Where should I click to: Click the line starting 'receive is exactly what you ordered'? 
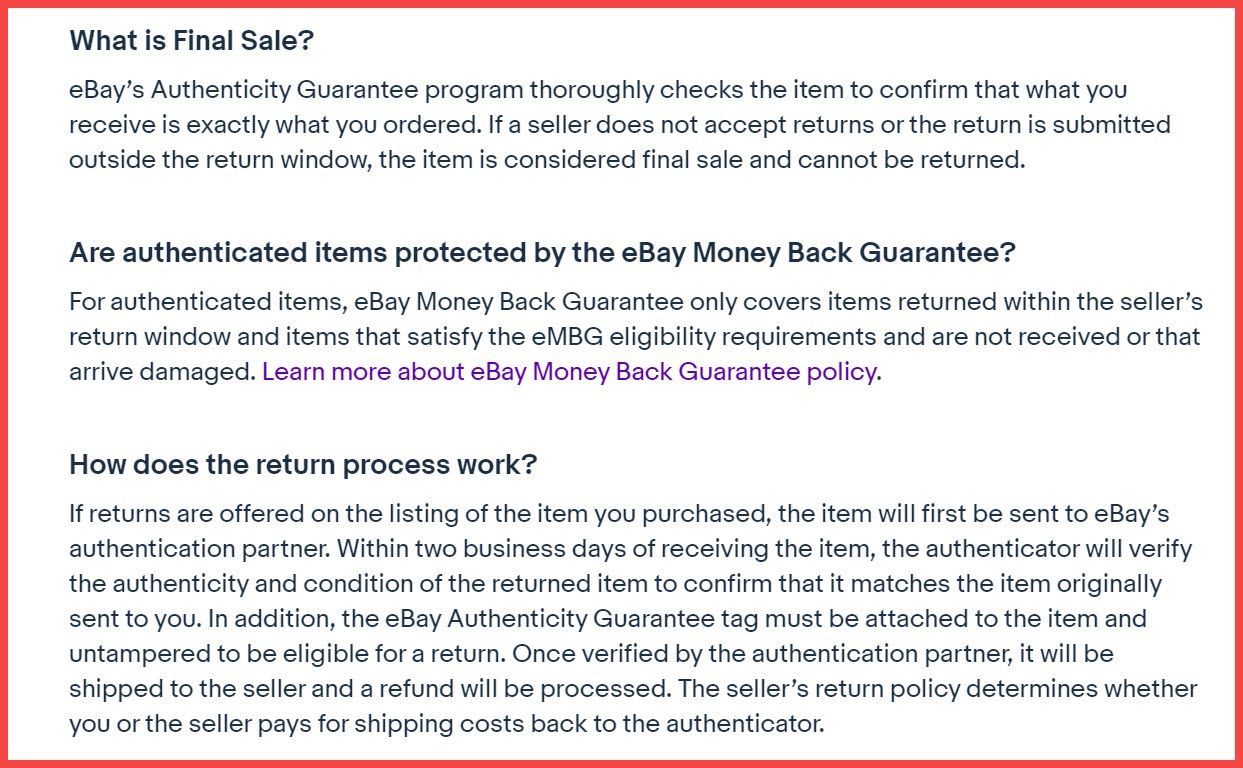click(620, 125)
